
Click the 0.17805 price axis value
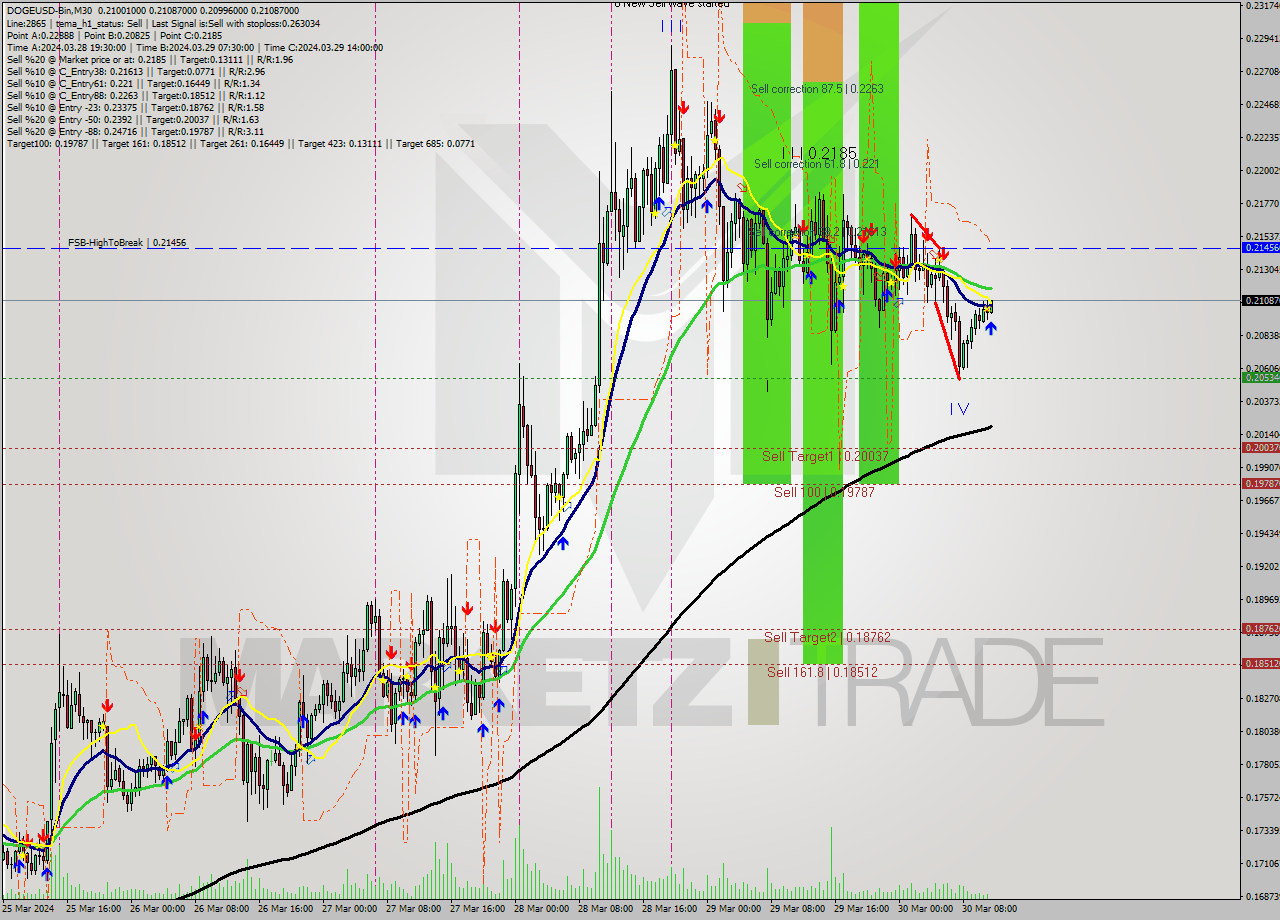[x=1262, y=765]
